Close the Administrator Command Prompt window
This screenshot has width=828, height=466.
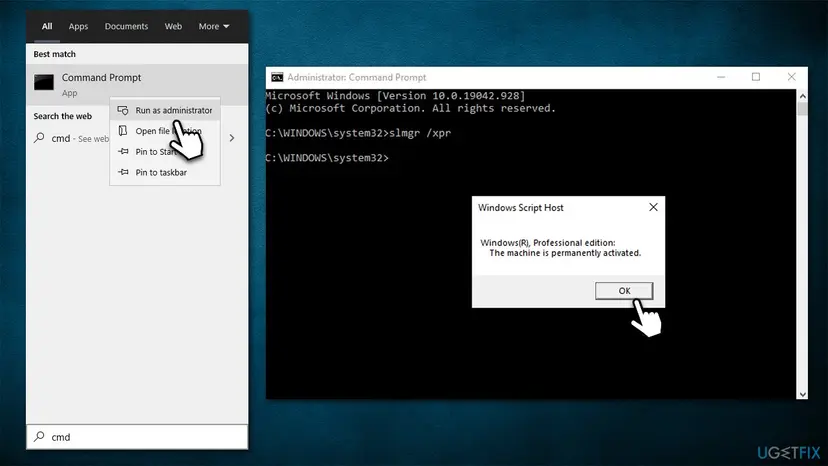791,77
